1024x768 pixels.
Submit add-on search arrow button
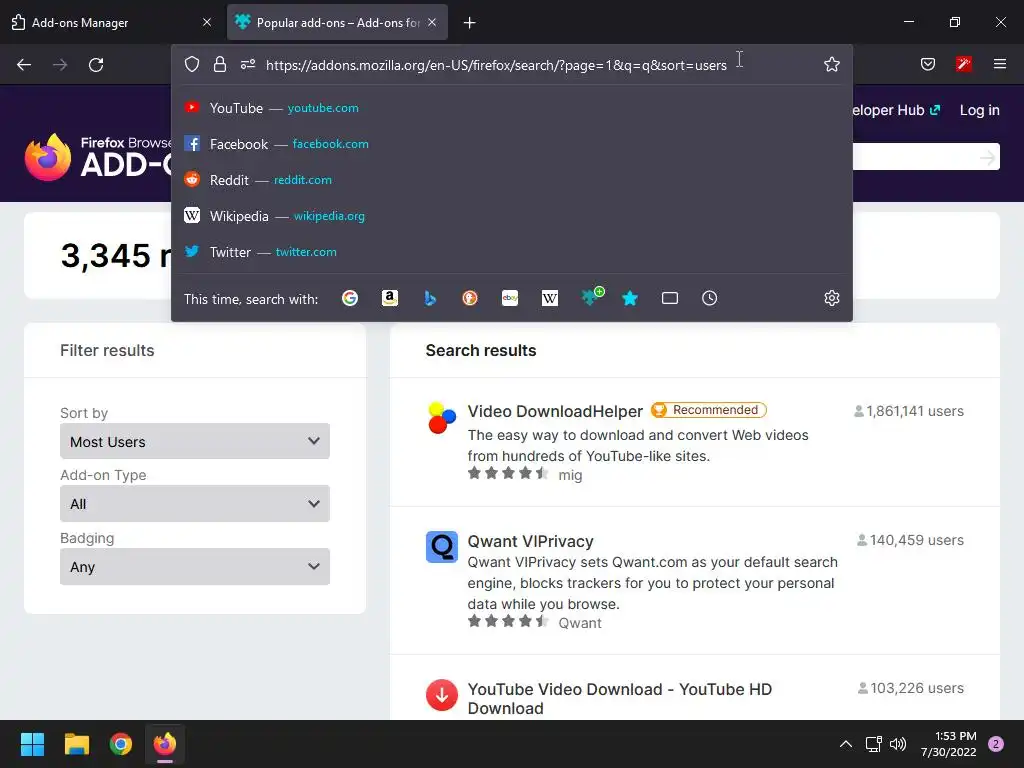point(987,157)
